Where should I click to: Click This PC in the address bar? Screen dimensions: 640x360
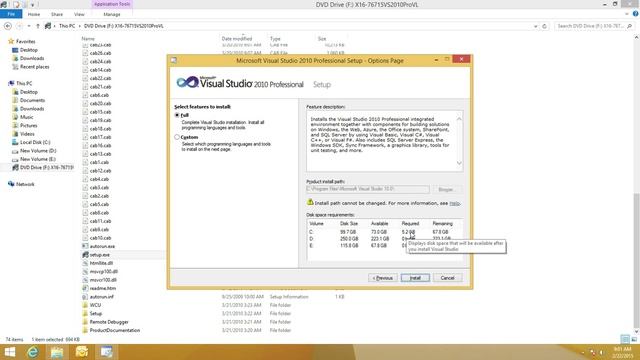tap(67, 26)
